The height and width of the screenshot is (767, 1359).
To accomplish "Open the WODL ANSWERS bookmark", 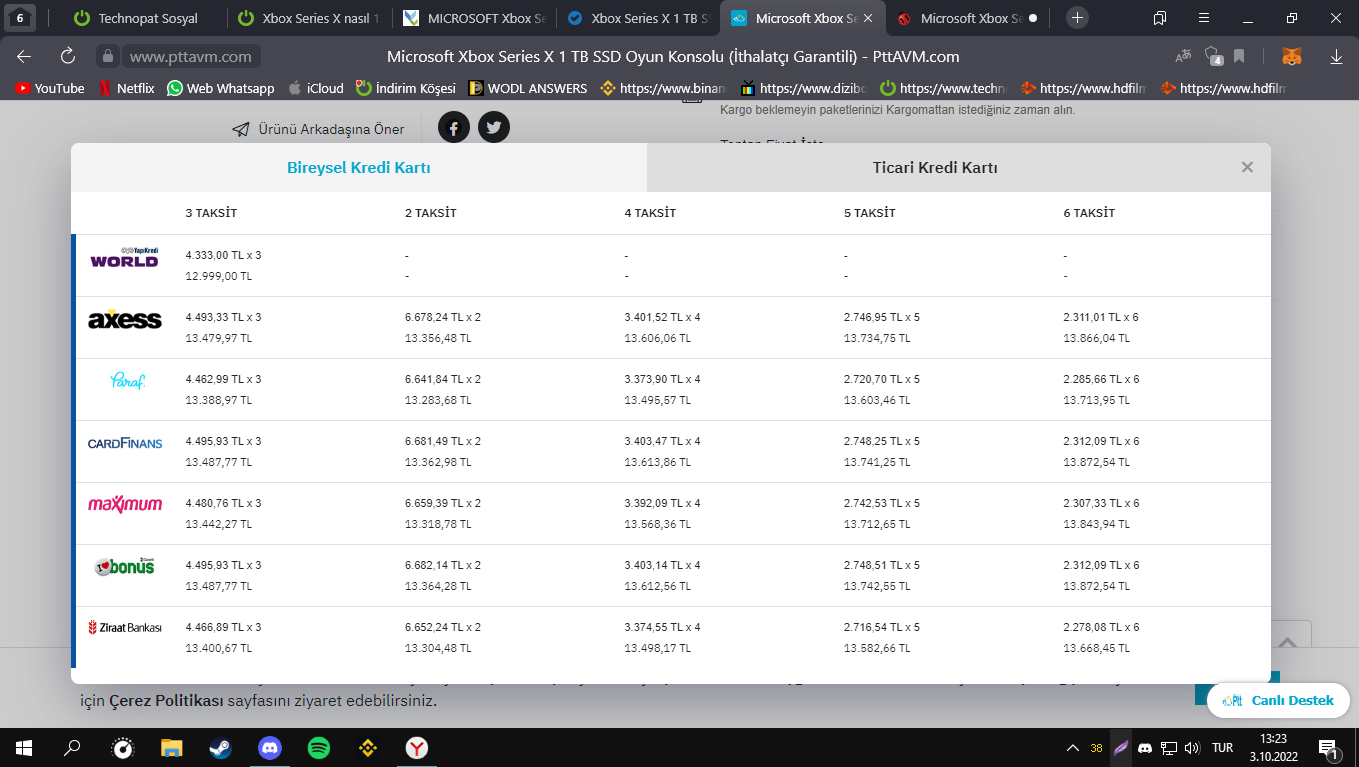I will (528, 88).
